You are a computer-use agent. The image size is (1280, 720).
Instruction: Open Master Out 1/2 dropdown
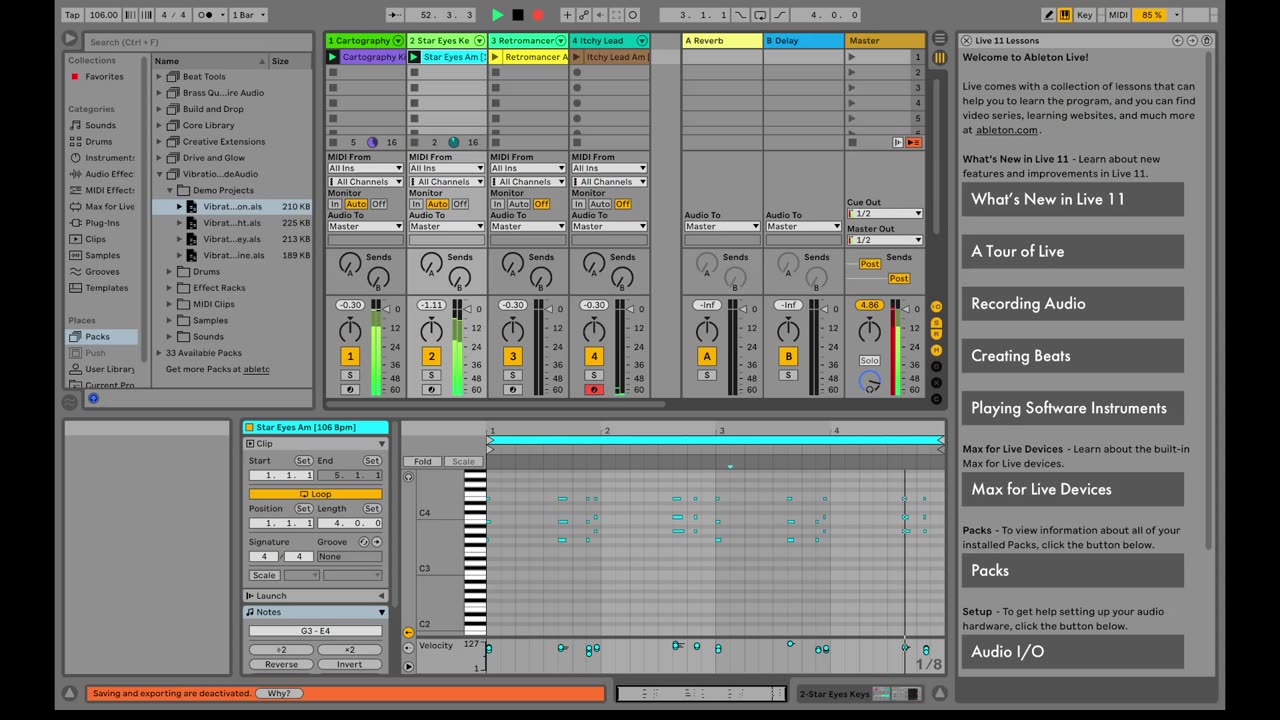point(885,240)
